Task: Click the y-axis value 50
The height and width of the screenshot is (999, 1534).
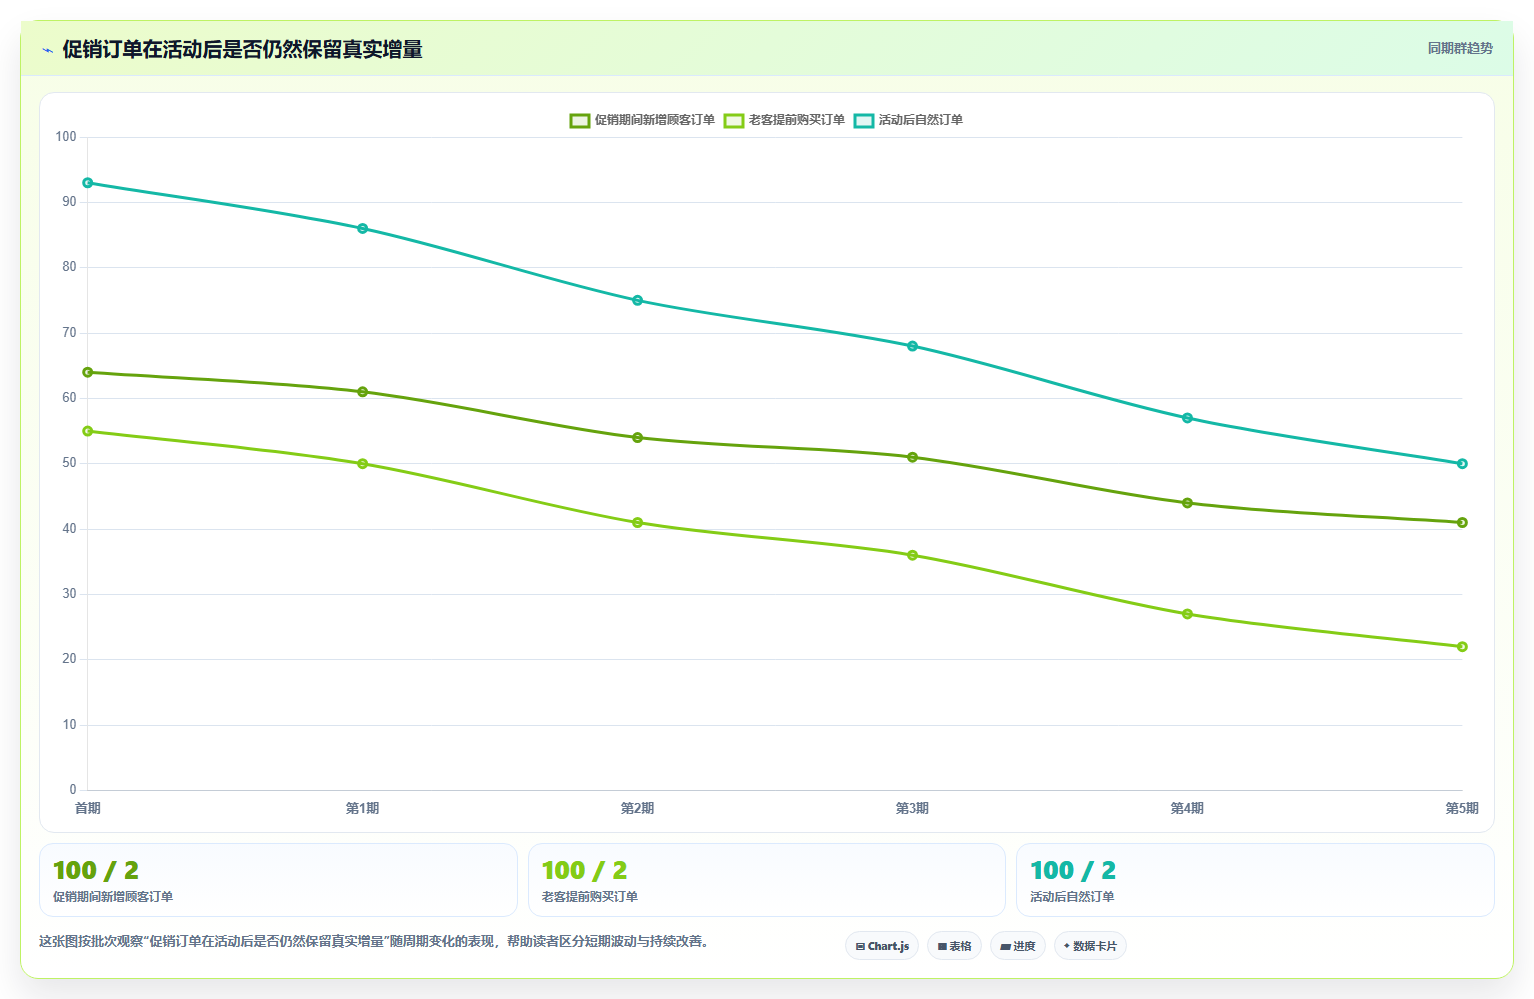Action: pyautogui.click(x=69, y=463)
